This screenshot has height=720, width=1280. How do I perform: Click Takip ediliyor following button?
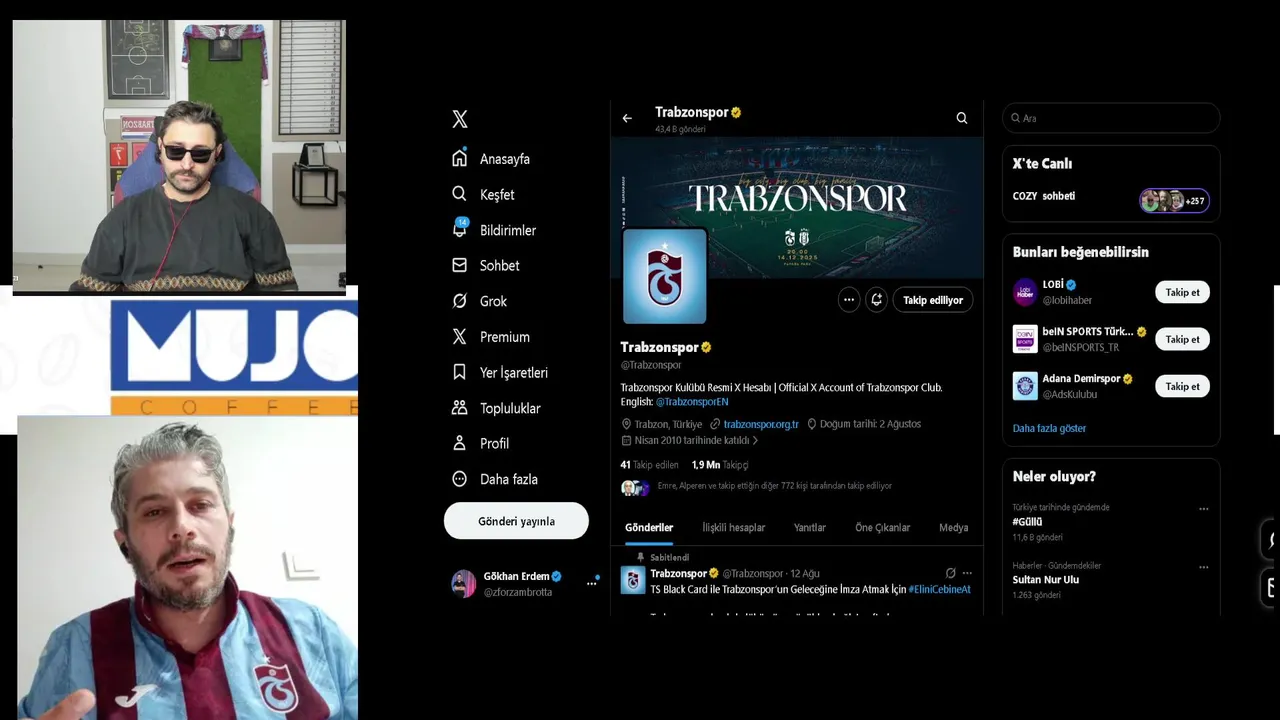point(933,300)
